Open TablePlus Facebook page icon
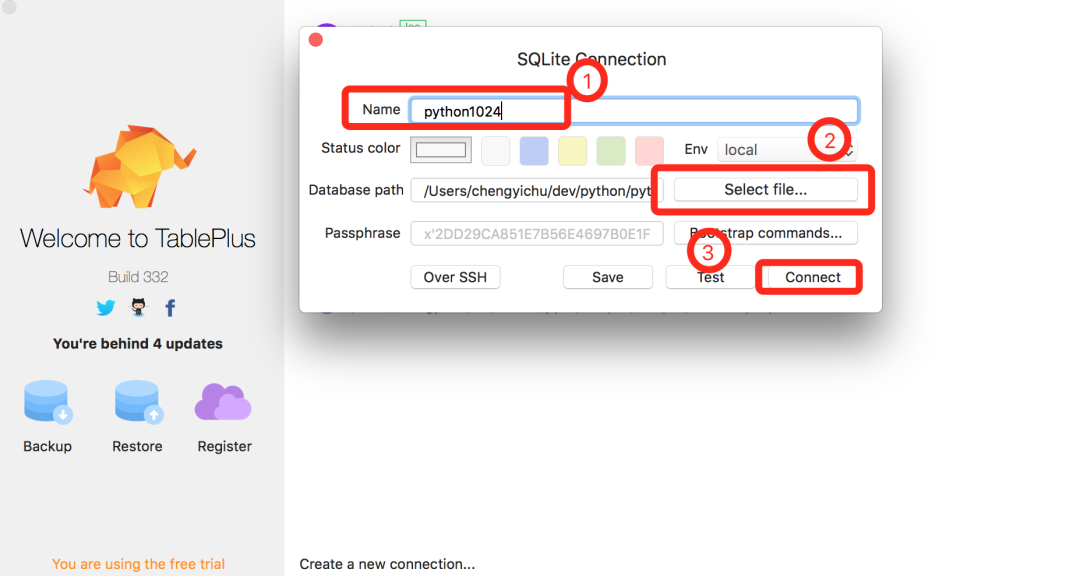Viewport: 1080px width, 576px height. click(170, 307)
